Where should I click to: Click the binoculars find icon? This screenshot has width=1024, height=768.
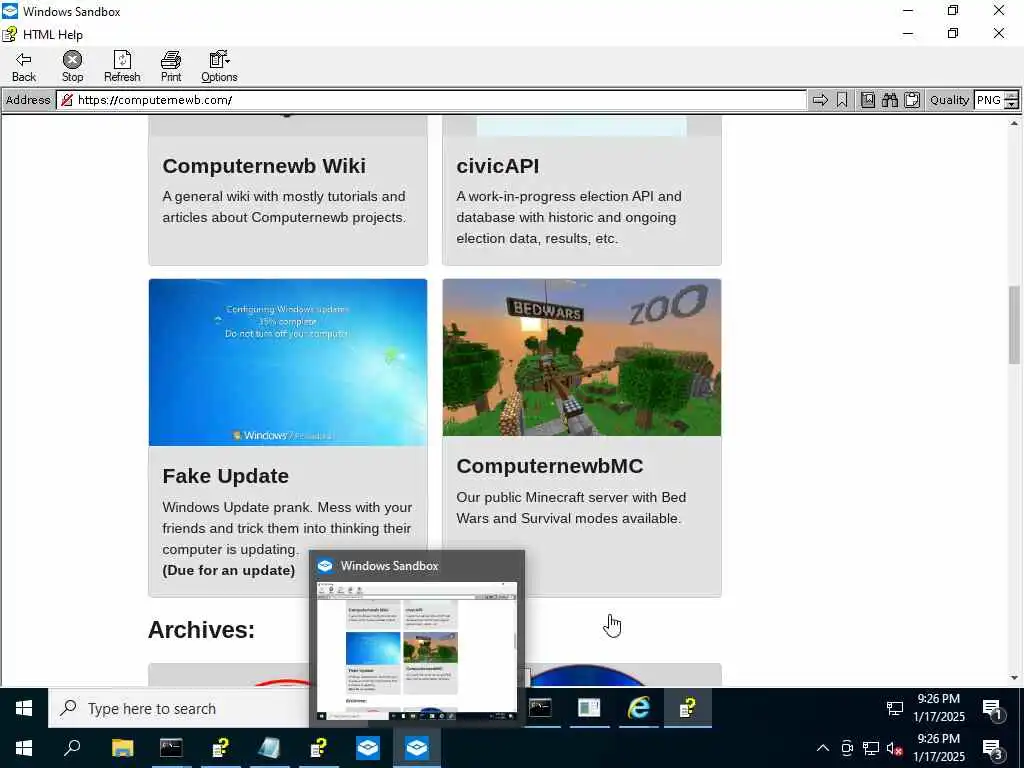click(x=889, y=100)
